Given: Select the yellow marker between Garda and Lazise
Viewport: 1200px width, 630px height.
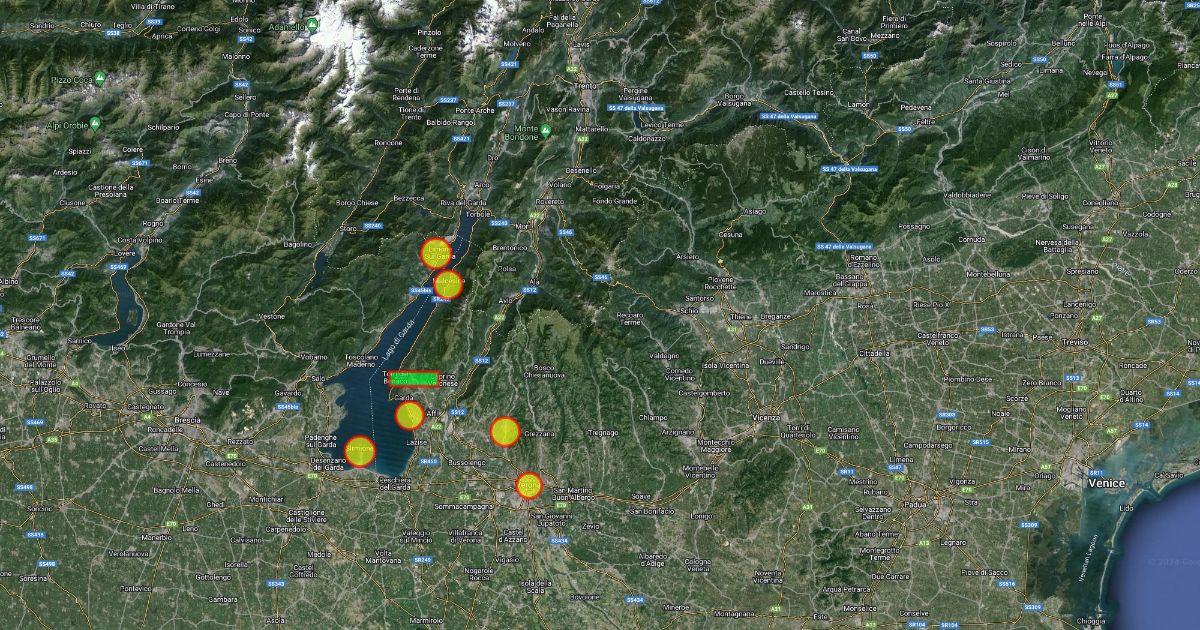Looking at the screenshot, I should [x=410, y=415].
